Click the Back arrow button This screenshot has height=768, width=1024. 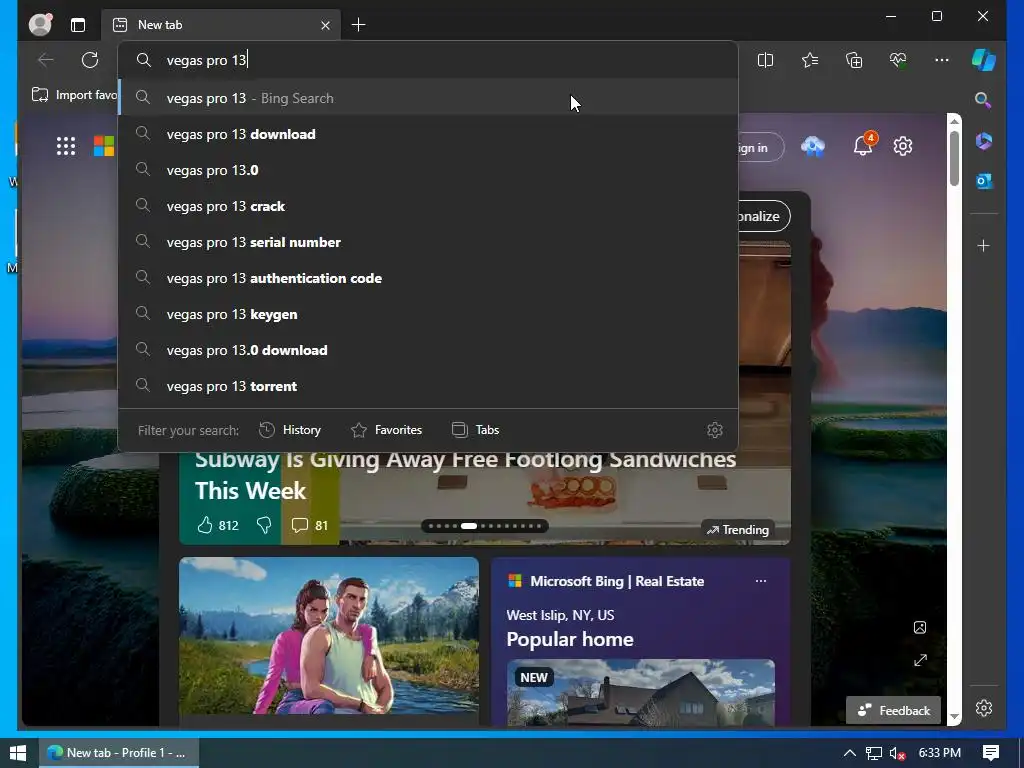[46, 60]
